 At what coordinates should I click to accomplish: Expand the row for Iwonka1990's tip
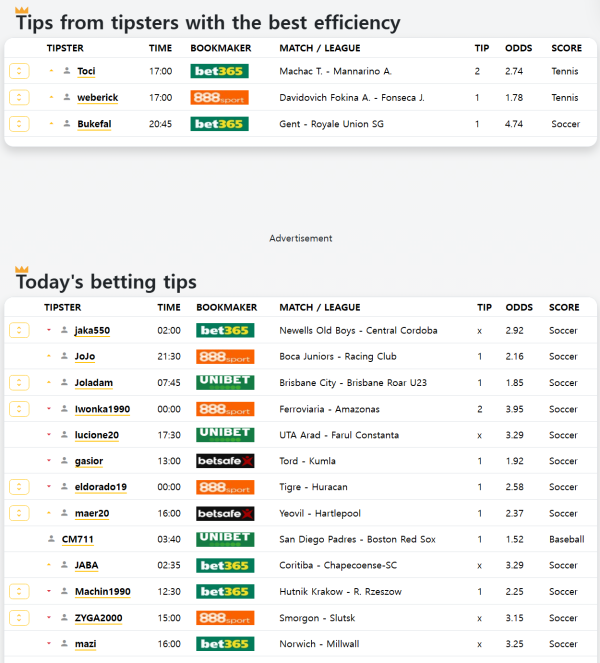tap(19, 408)
